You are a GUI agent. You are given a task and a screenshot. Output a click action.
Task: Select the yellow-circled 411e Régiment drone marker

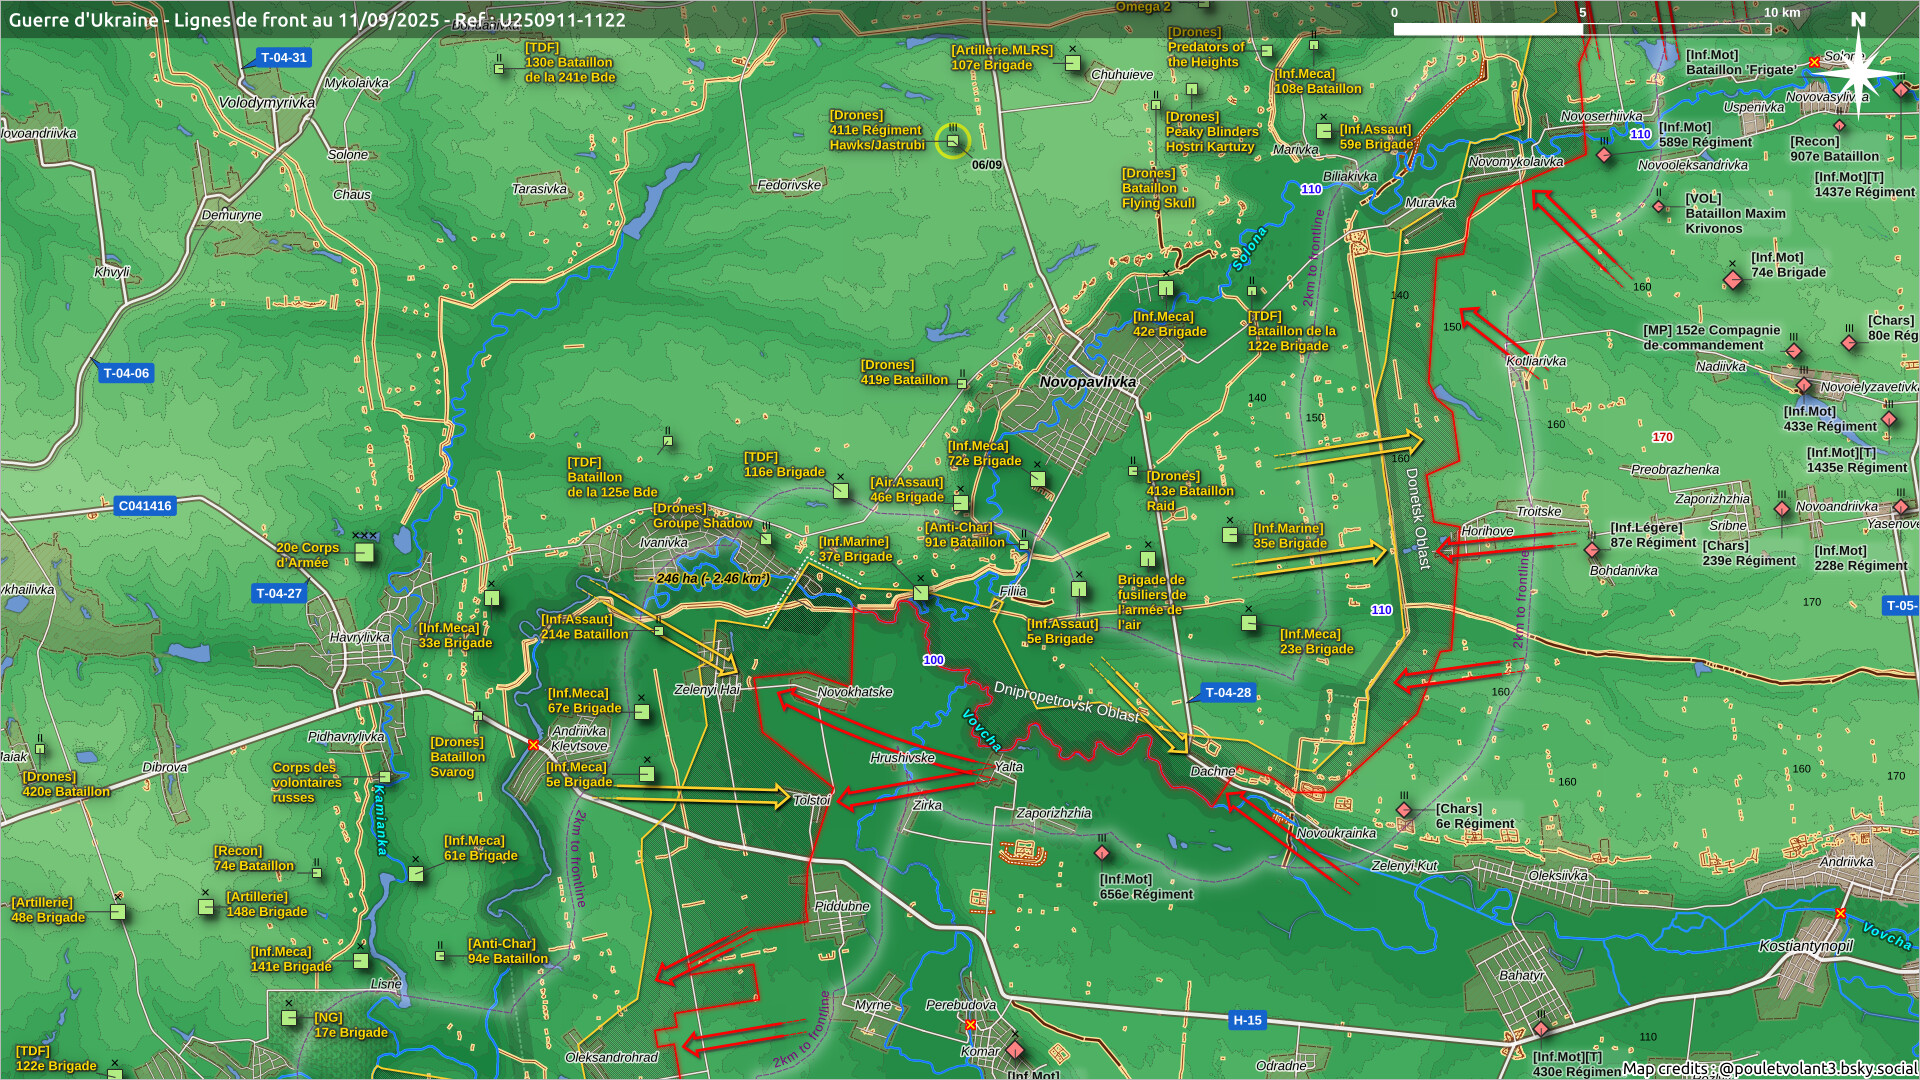tap(953, 141)
